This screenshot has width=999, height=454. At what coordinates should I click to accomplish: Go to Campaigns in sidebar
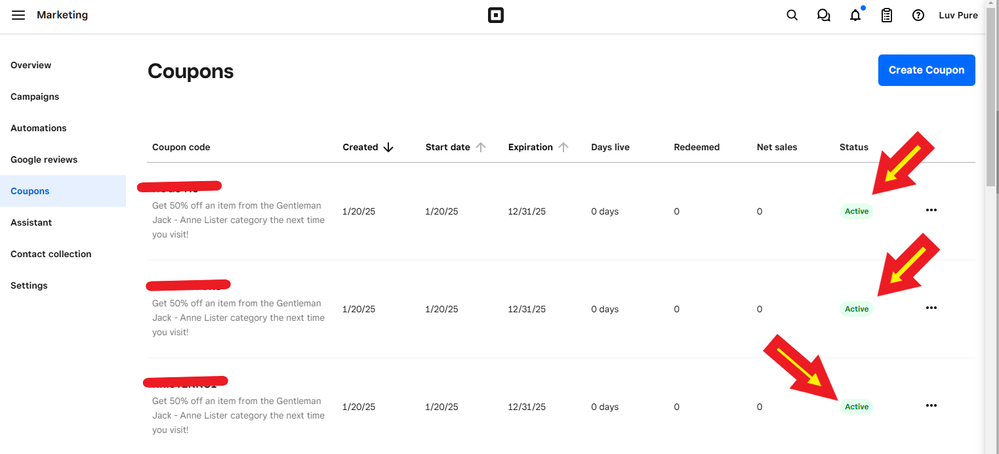[35, 97]
